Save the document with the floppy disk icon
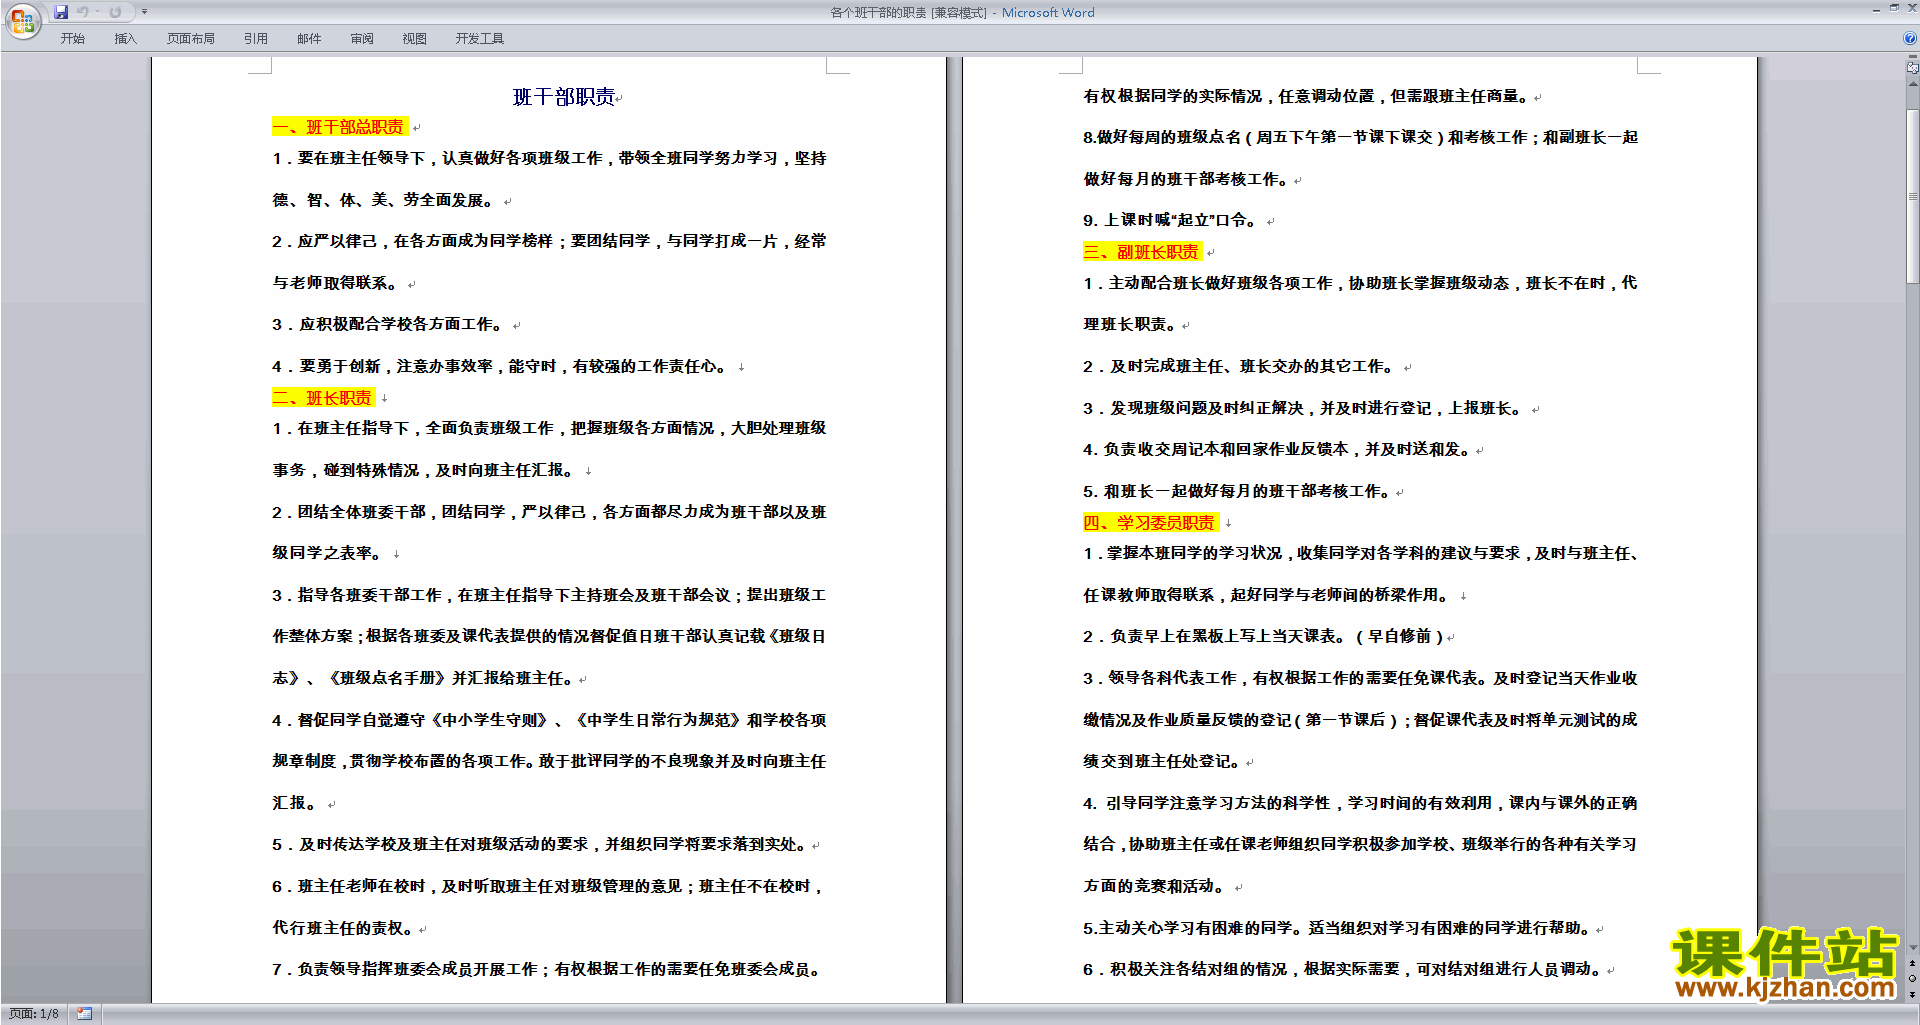 [61, 12]
